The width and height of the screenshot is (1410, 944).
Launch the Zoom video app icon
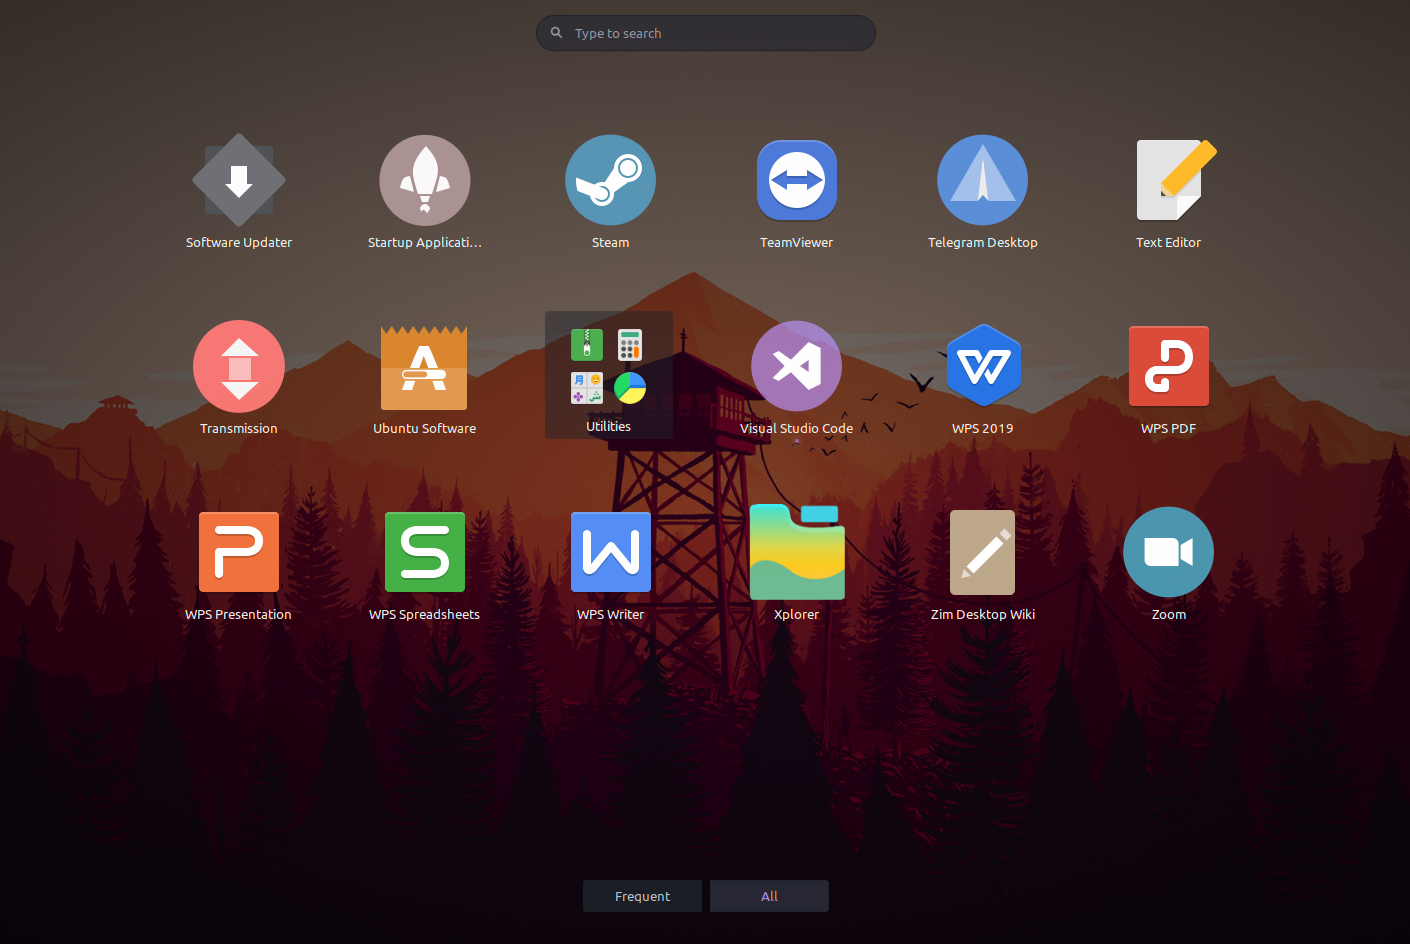(x=1169, y=552)
